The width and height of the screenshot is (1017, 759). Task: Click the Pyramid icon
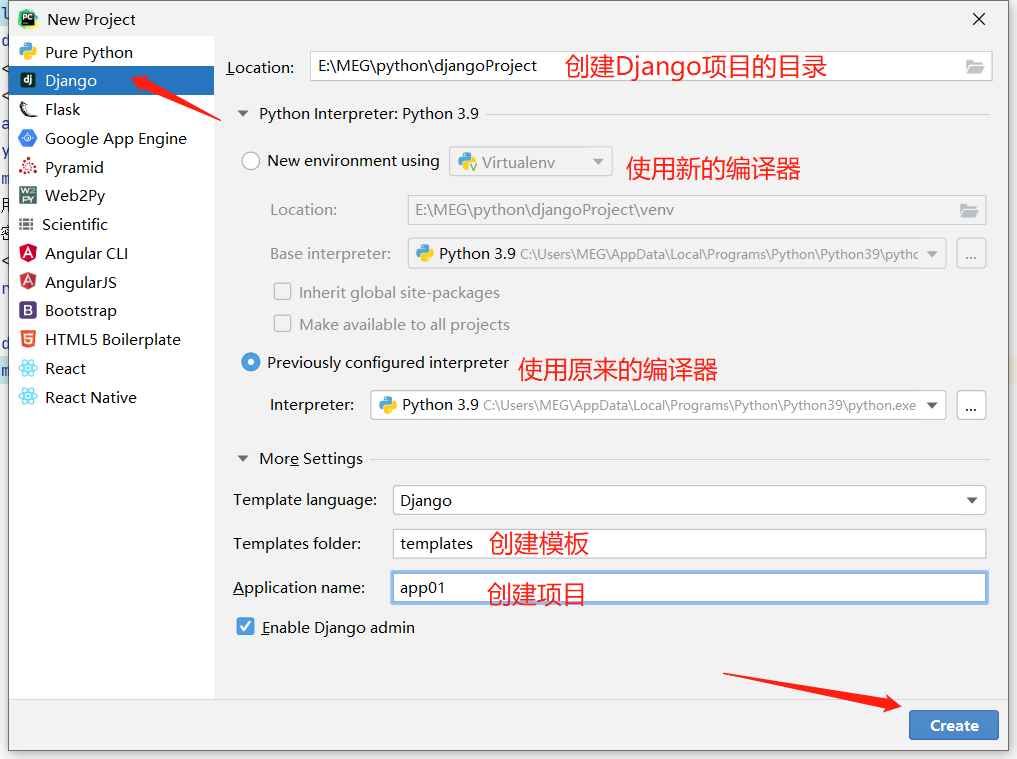(28, 167)
